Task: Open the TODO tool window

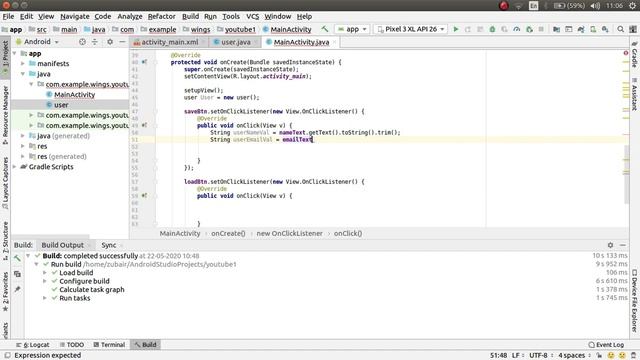Action: (x=72, y=344)
